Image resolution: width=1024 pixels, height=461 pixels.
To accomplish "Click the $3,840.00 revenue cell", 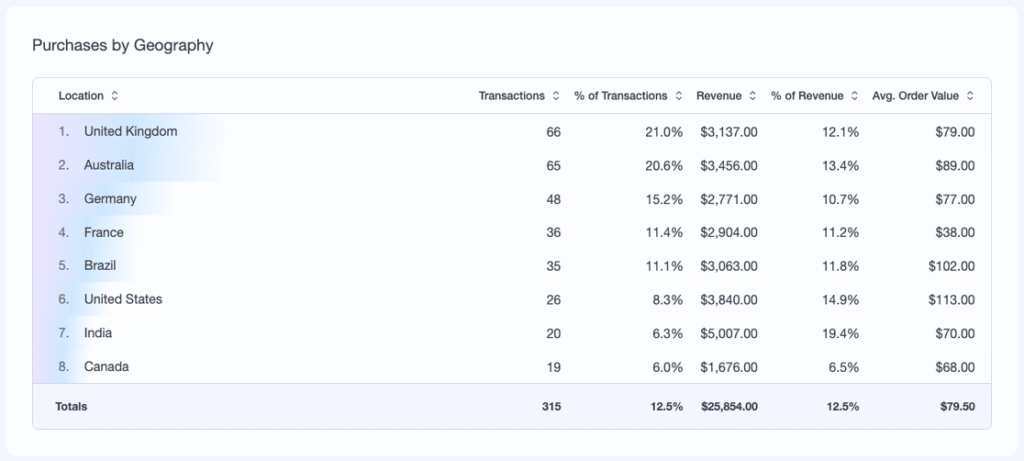I will [729, 300].
